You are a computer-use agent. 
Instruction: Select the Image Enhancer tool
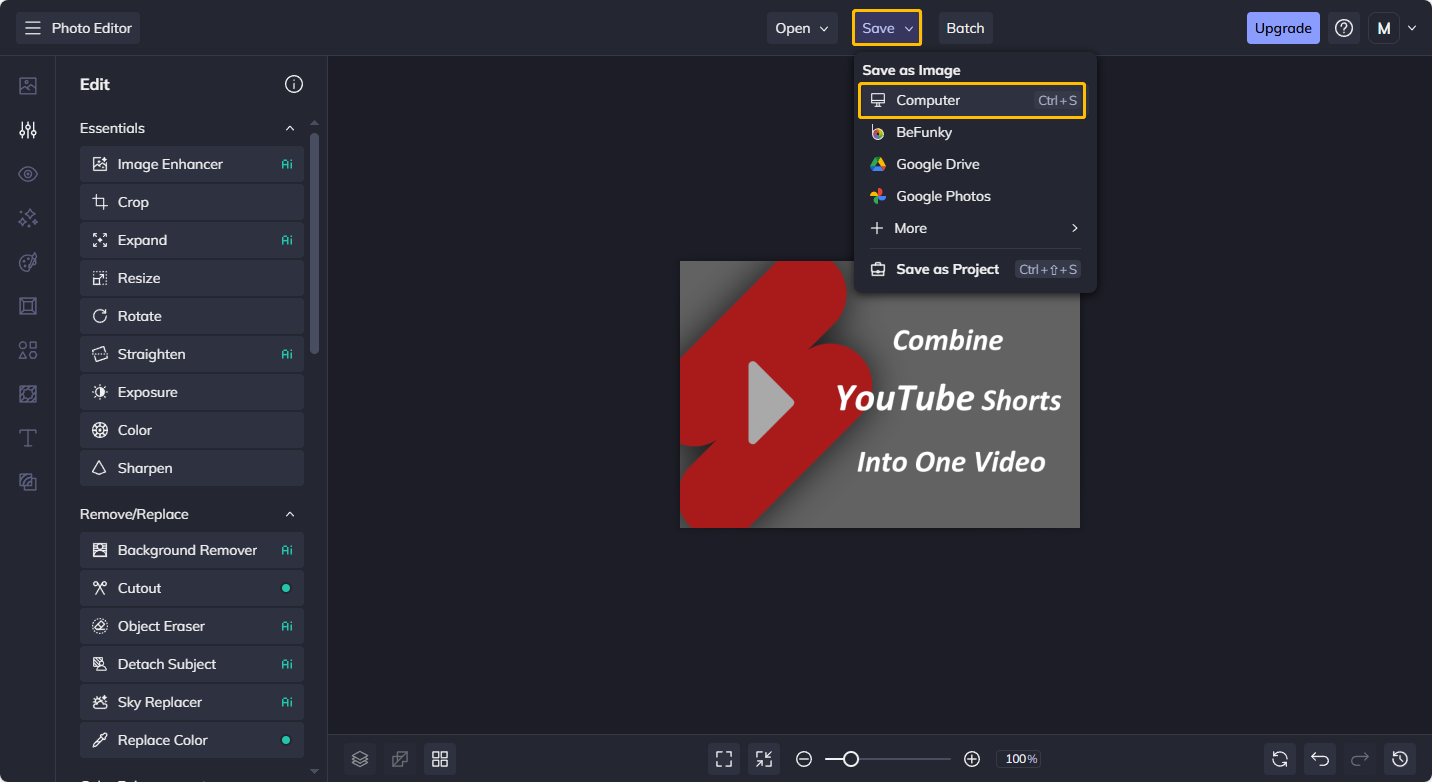pos(192,164)
